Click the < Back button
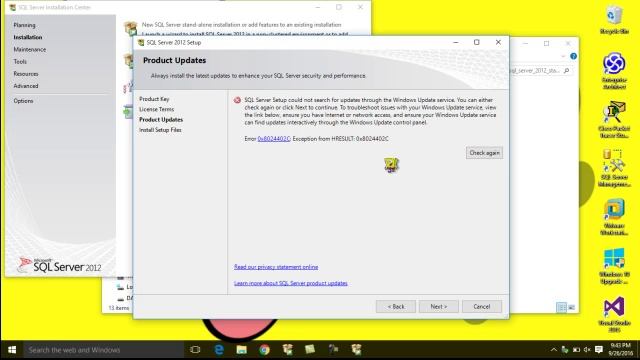The width and height of the screenshot is (640, 360). click(396, 307)
